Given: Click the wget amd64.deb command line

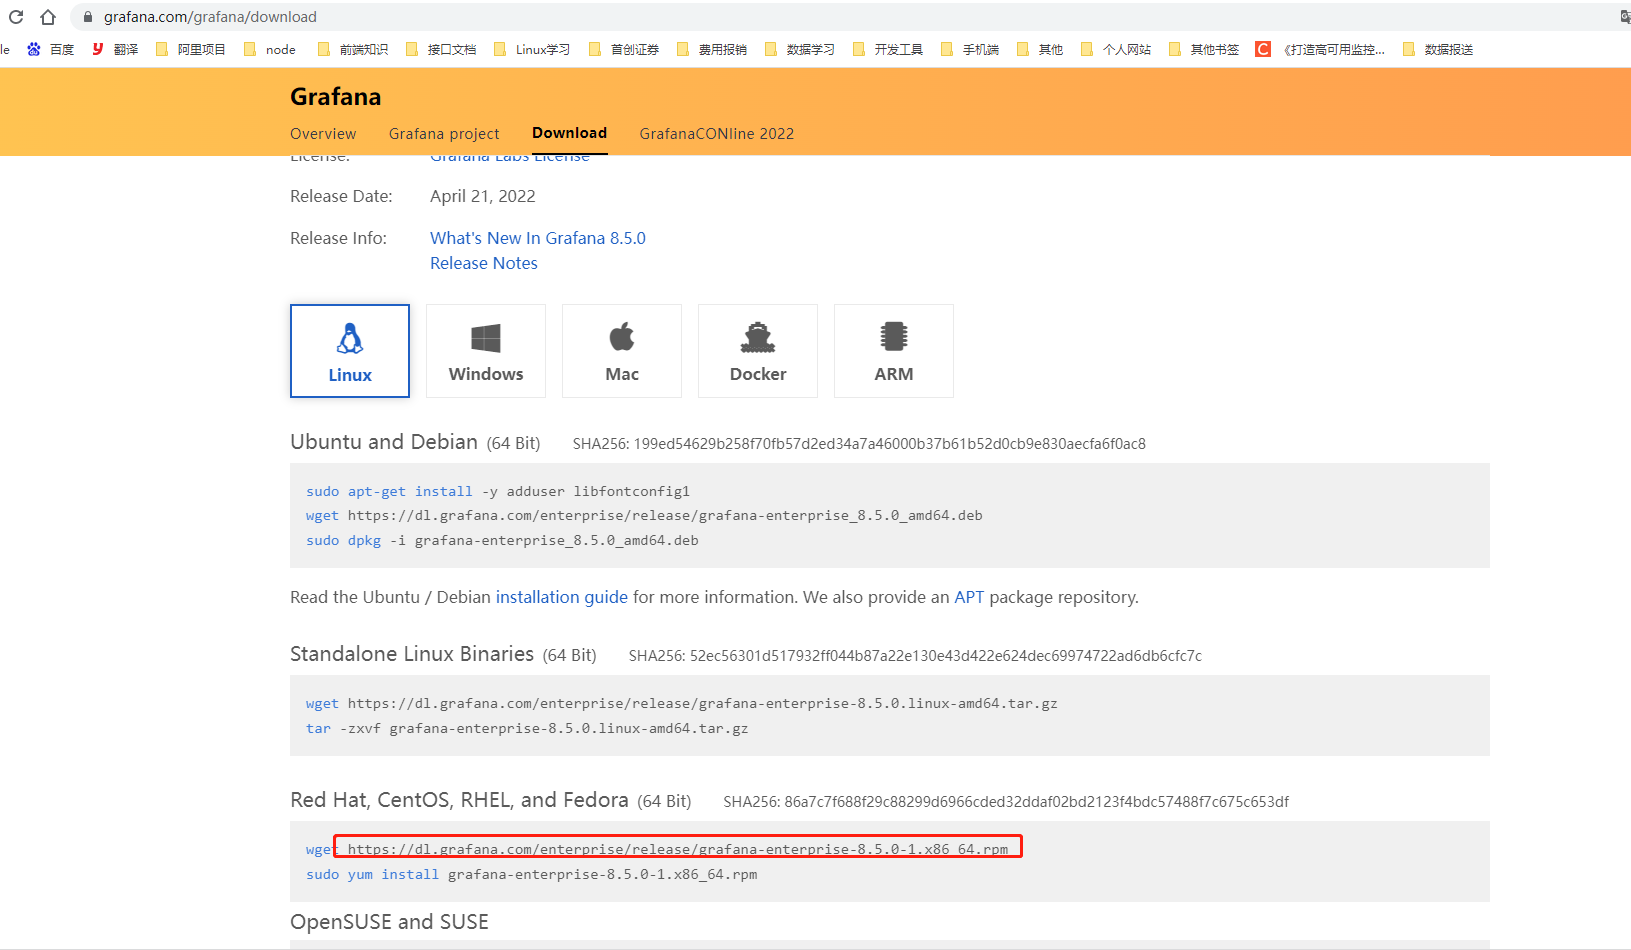Looking at the screenshot, I should click(644, 516).
